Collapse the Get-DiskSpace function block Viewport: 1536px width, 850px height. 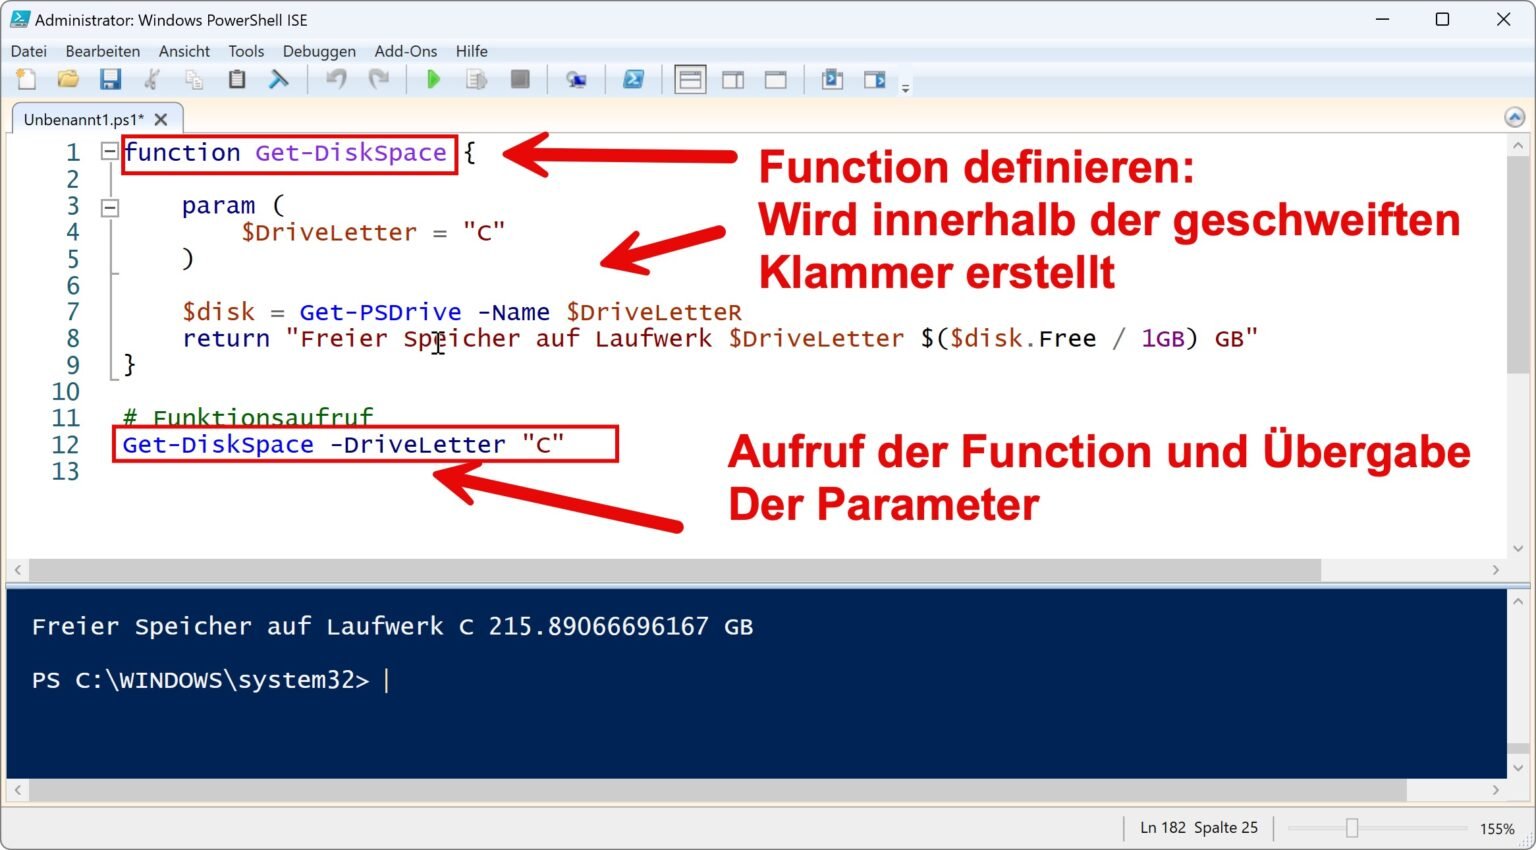109,152
